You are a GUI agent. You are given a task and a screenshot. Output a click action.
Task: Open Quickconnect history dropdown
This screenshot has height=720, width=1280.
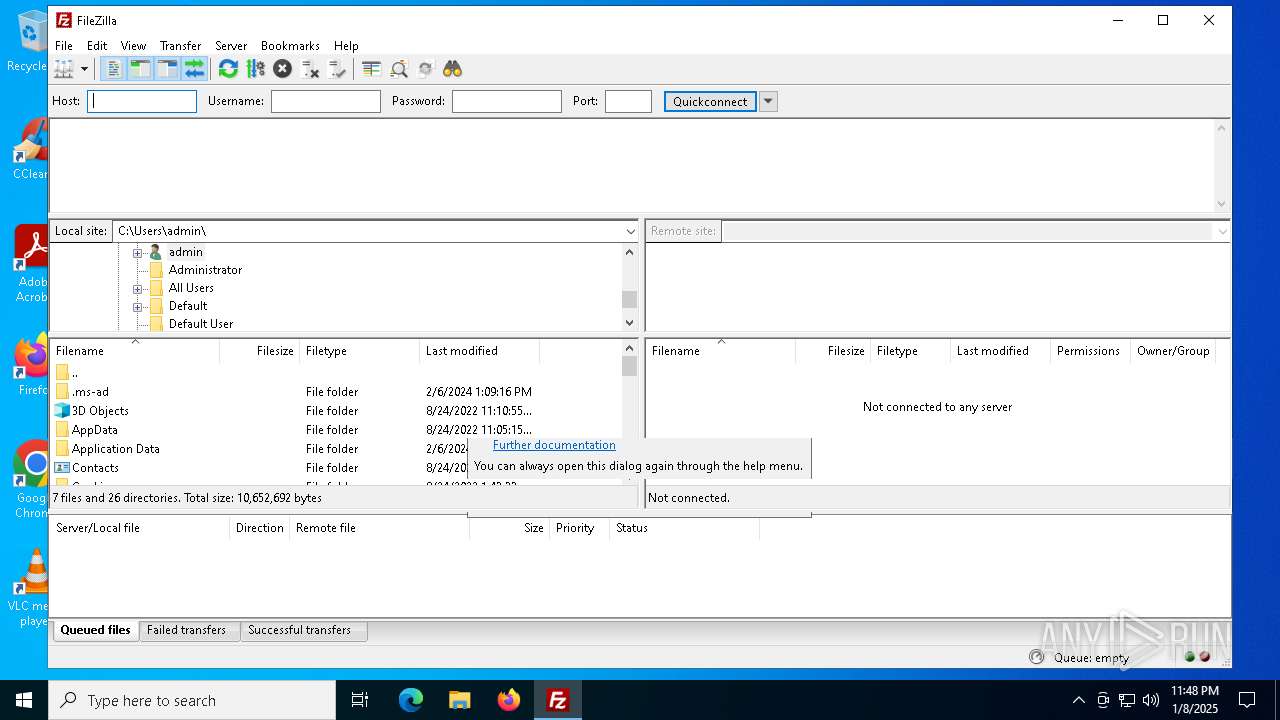coord(768,101)
